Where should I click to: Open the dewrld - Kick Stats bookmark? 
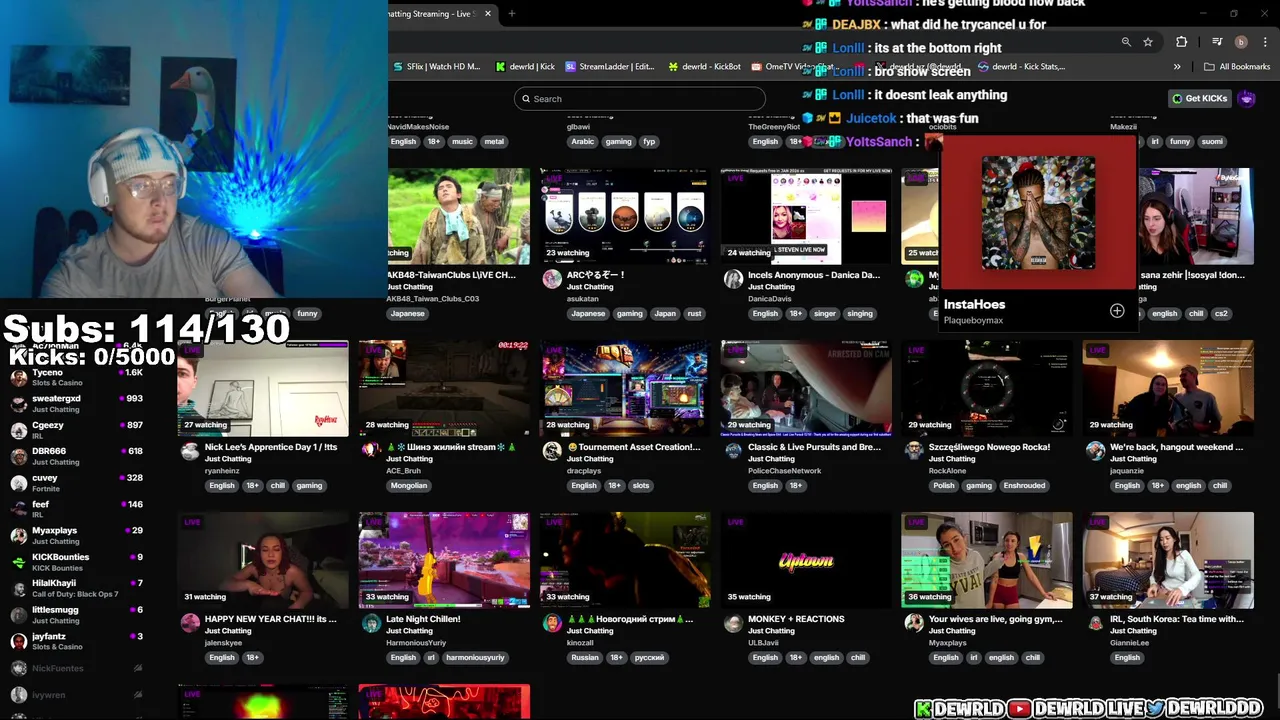[x=1022, y=67]
